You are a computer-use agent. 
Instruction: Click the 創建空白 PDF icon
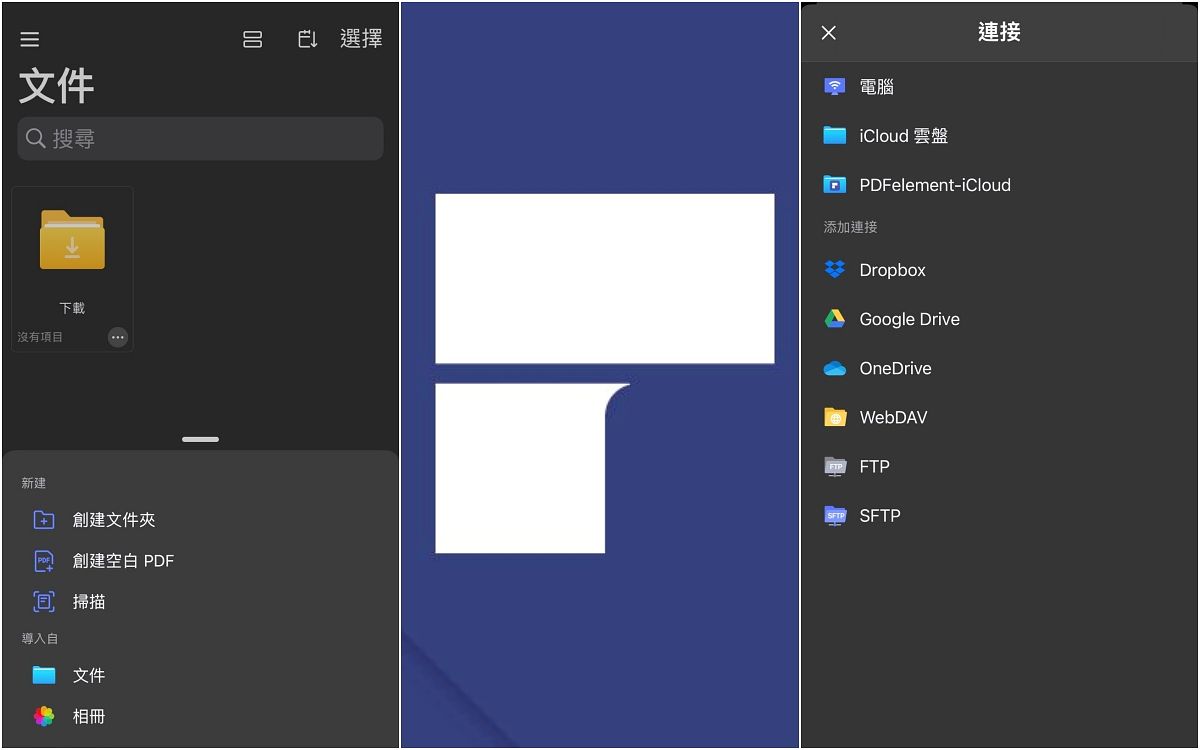[x=44, y=561]
